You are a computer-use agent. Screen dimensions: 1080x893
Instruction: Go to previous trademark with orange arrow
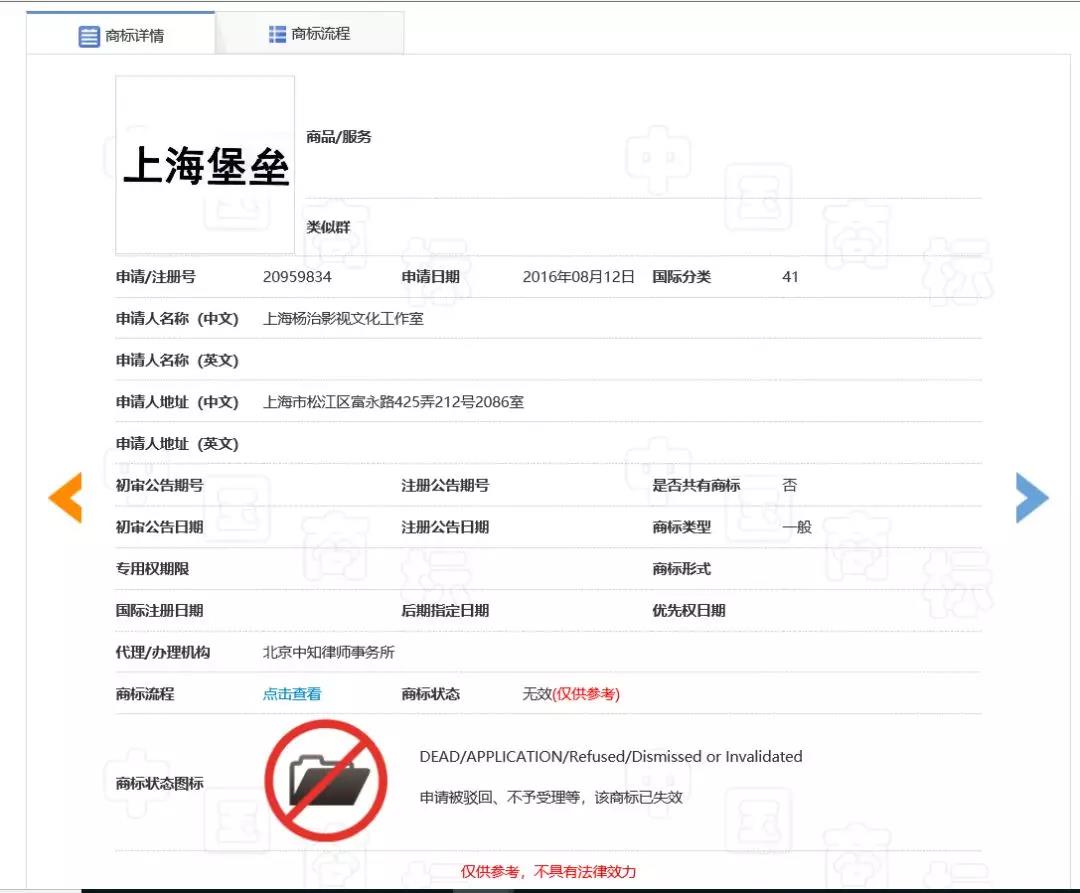pyautogui.click(x=65, y=497)
